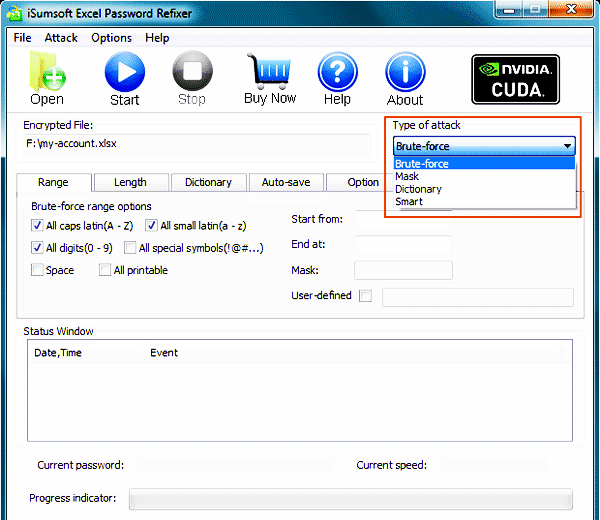Click the User-defined characters field
The height and width of the screenshot is (520, 600).
tap(478, 297)
